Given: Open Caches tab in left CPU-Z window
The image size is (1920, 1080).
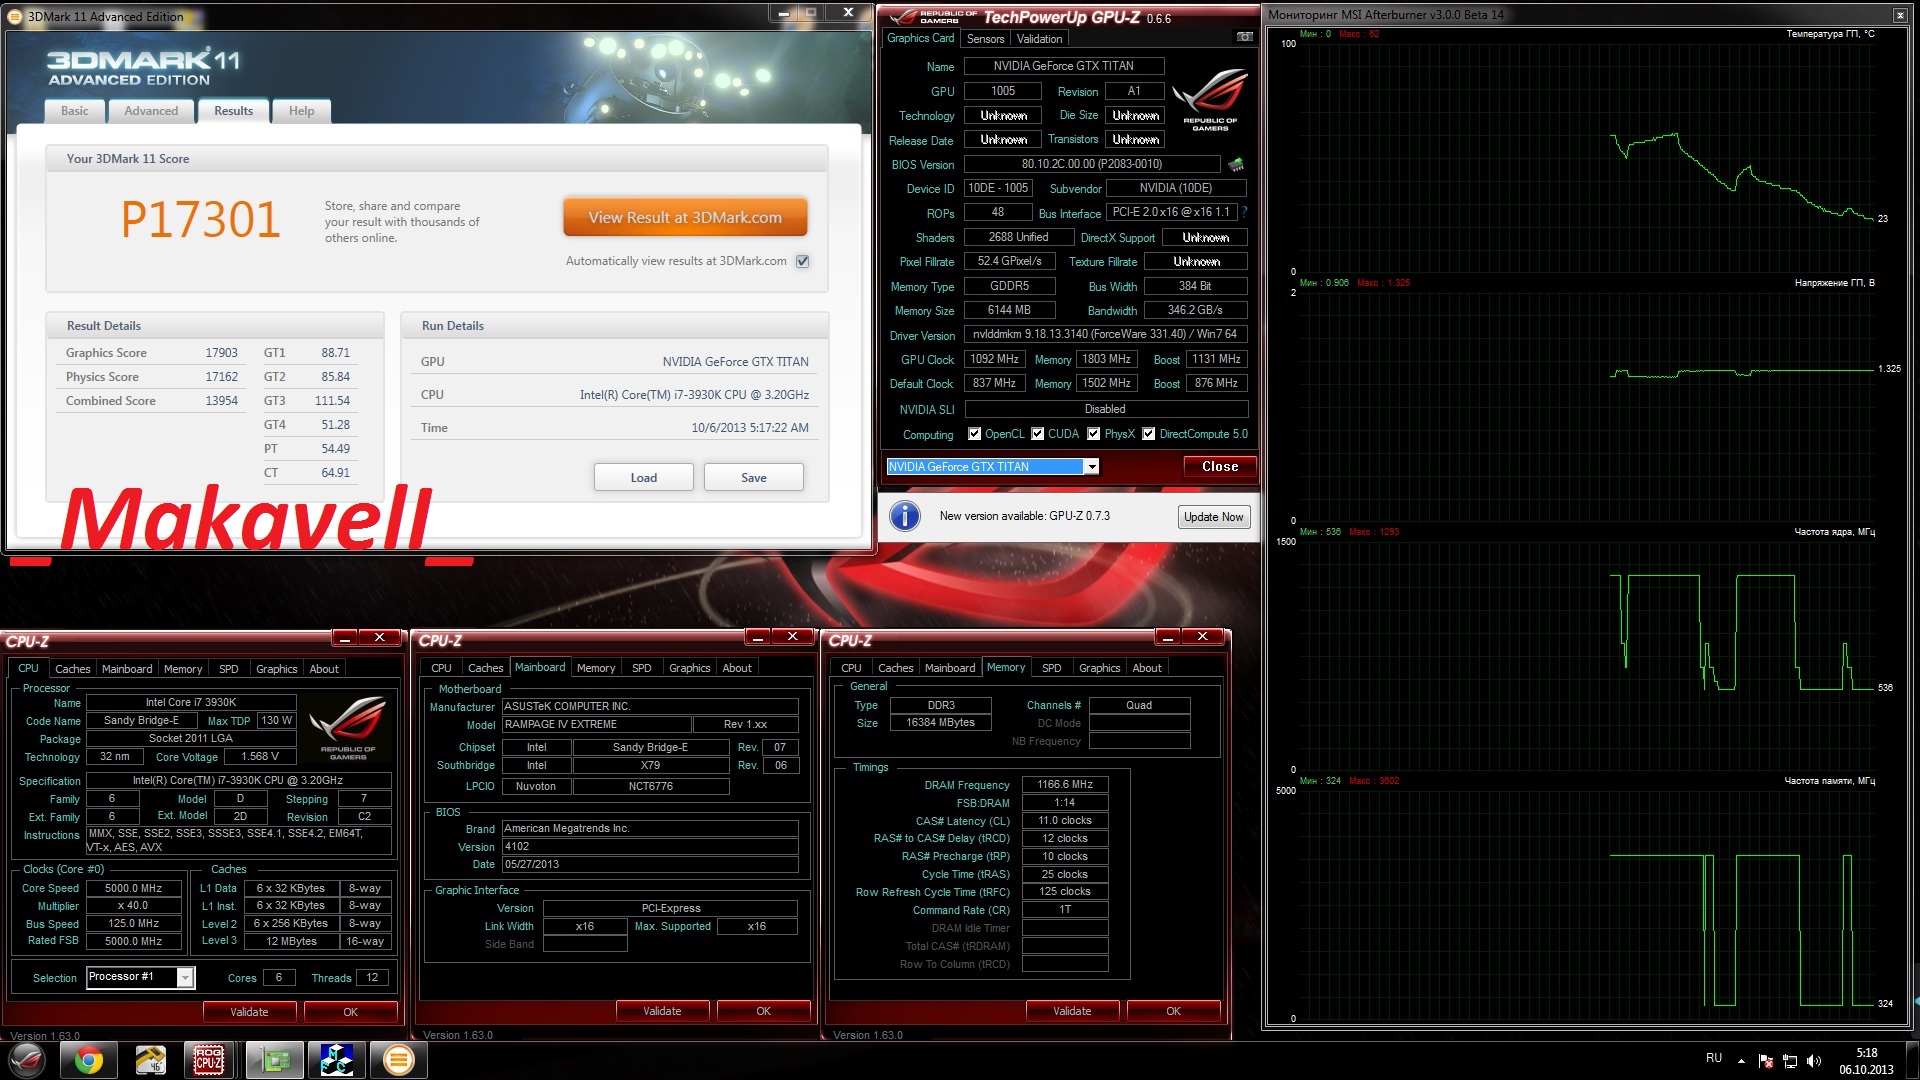Looking at the screenshot, I should point(72,669).
